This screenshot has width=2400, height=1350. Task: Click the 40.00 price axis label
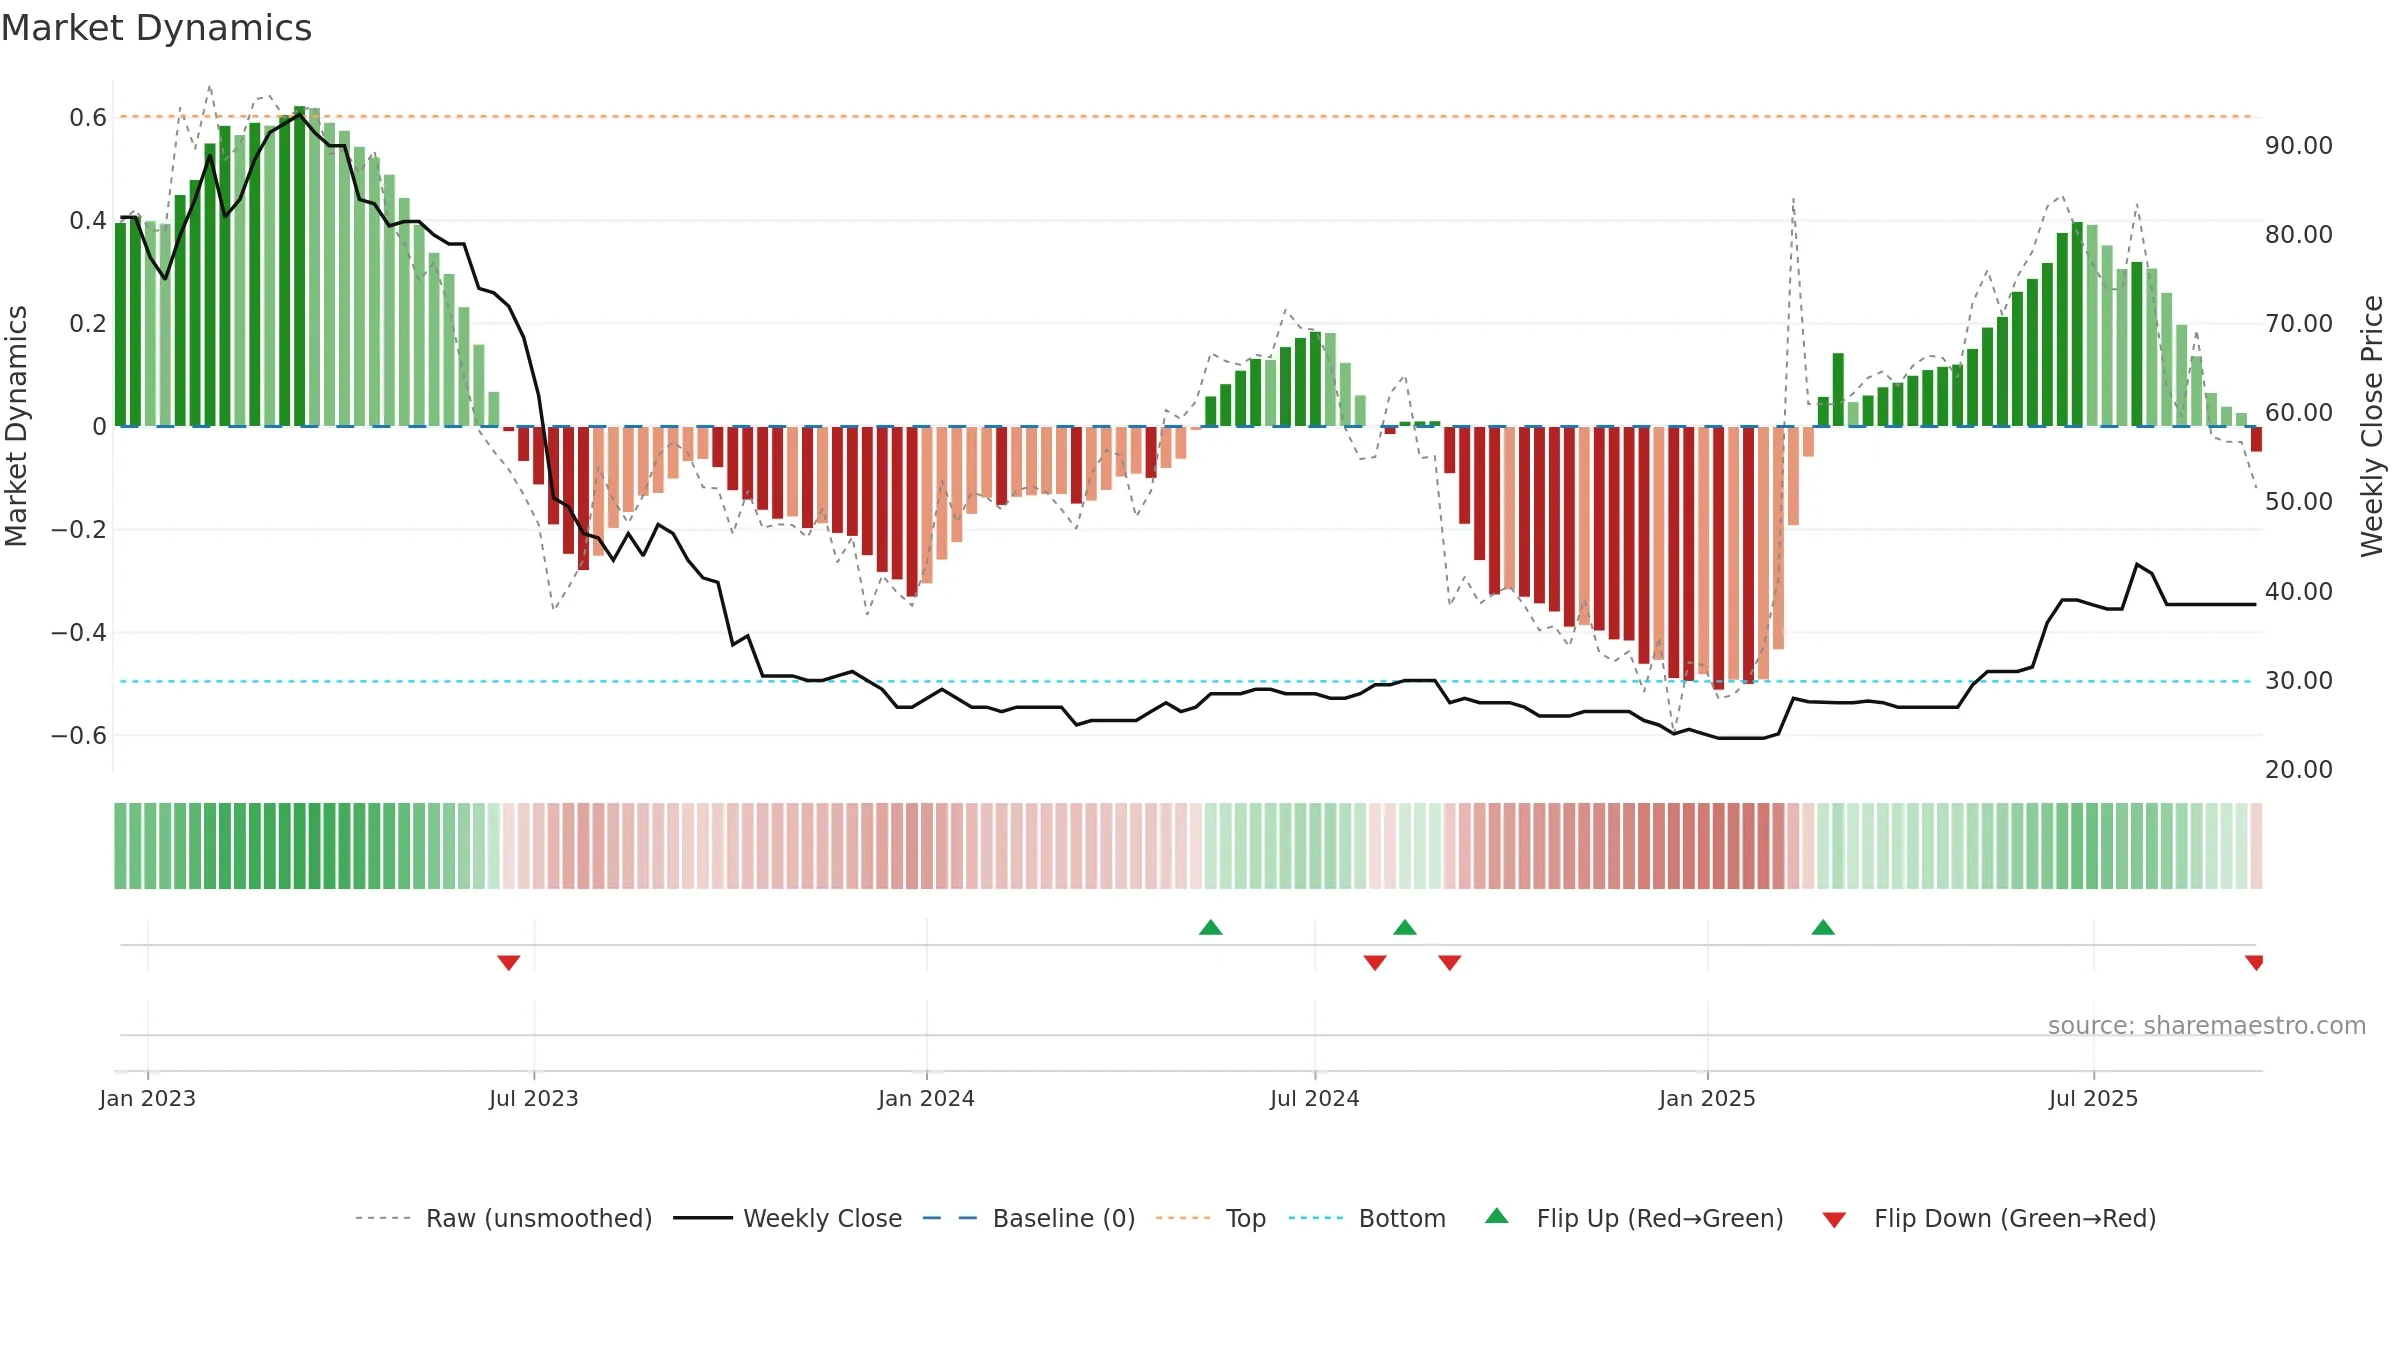pos(2299,591)
